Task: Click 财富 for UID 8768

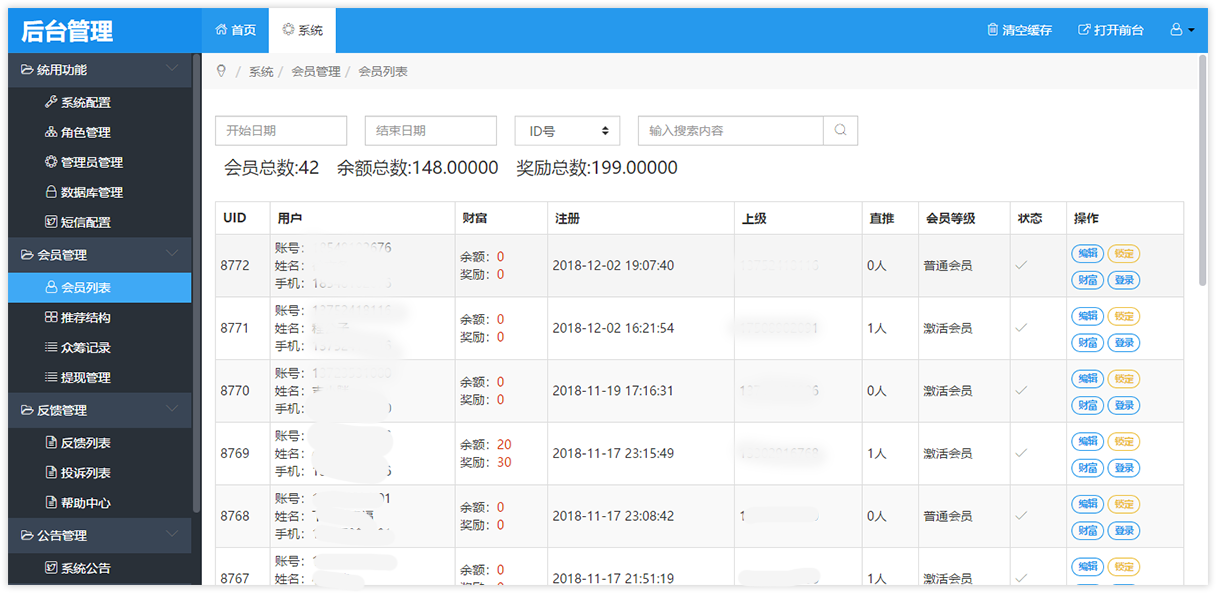Action: pyautogui.click(x=1087, y=530)
